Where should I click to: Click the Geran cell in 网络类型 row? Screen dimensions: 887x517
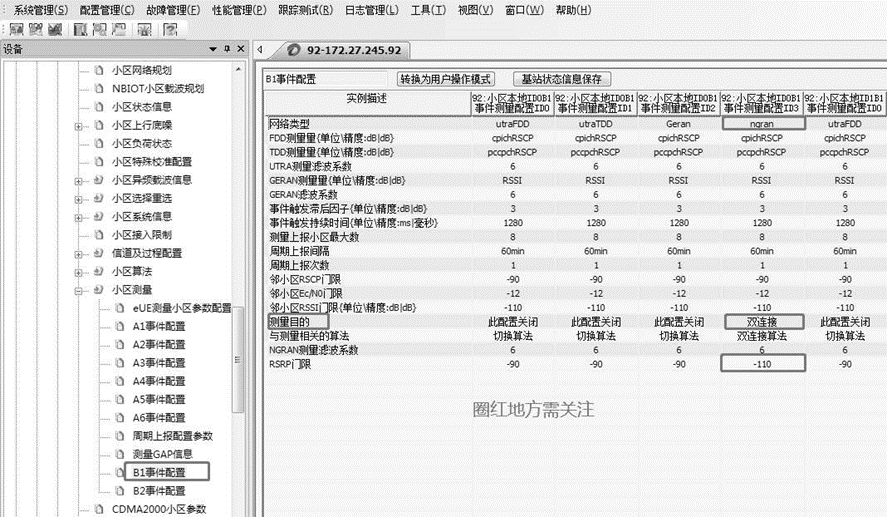679,124
